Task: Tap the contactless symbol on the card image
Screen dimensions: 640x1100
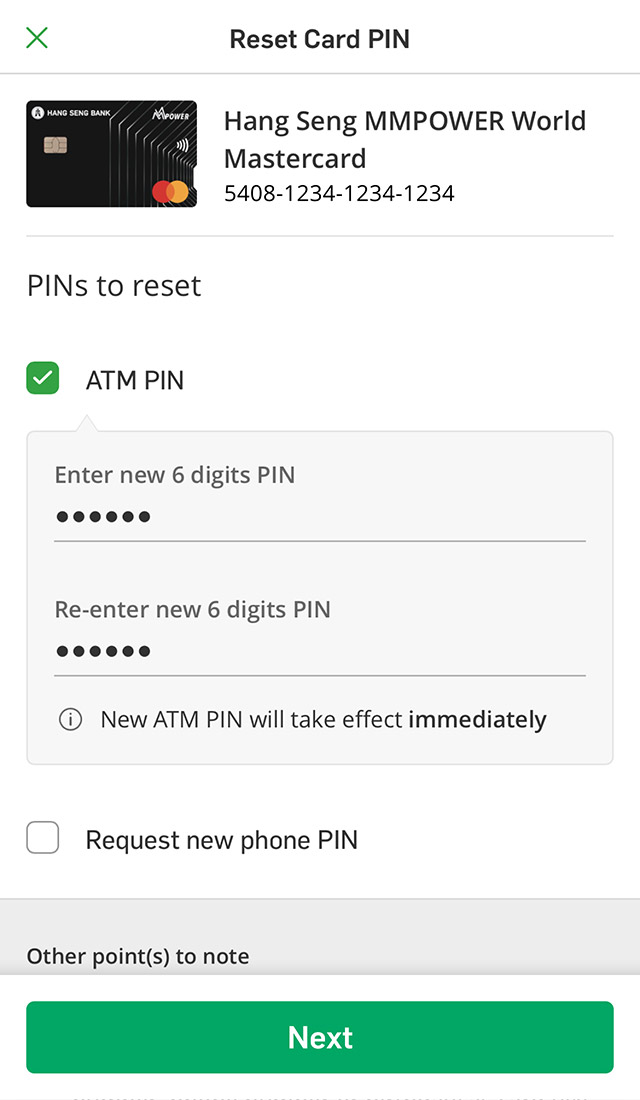Action: 182,143
